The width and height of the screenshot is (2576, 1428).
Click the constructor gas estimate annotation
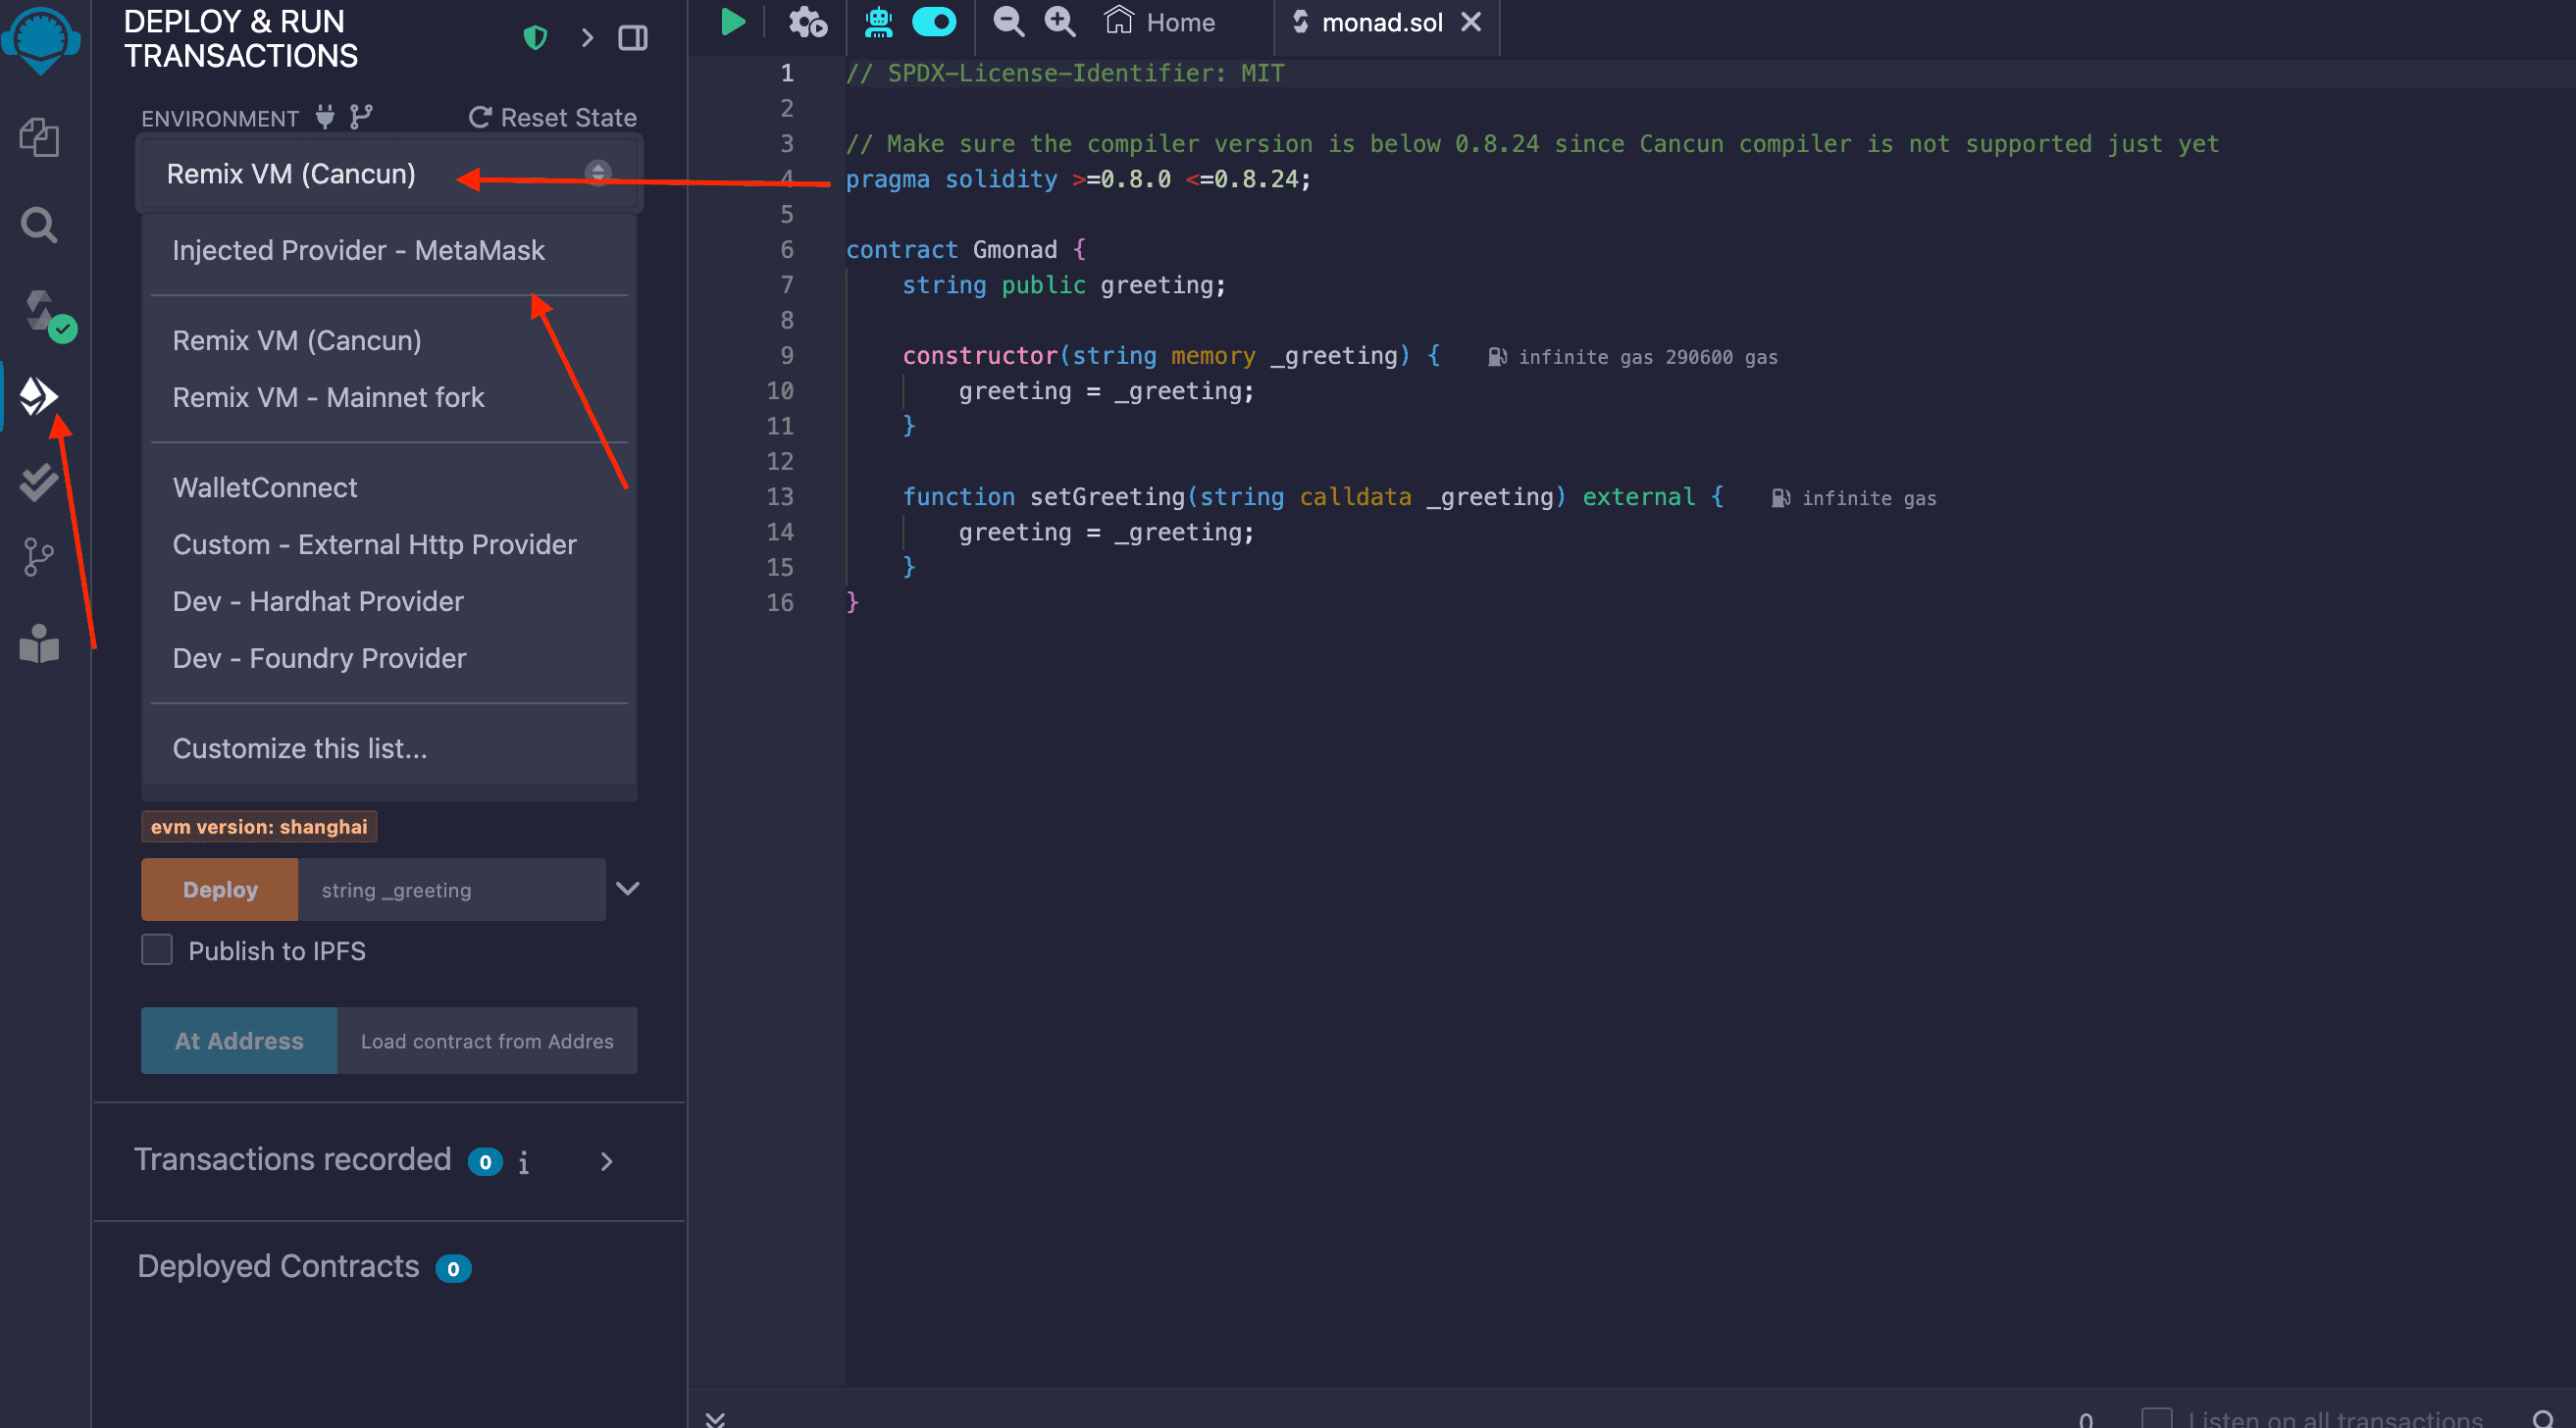click(x=1633, y=357)
